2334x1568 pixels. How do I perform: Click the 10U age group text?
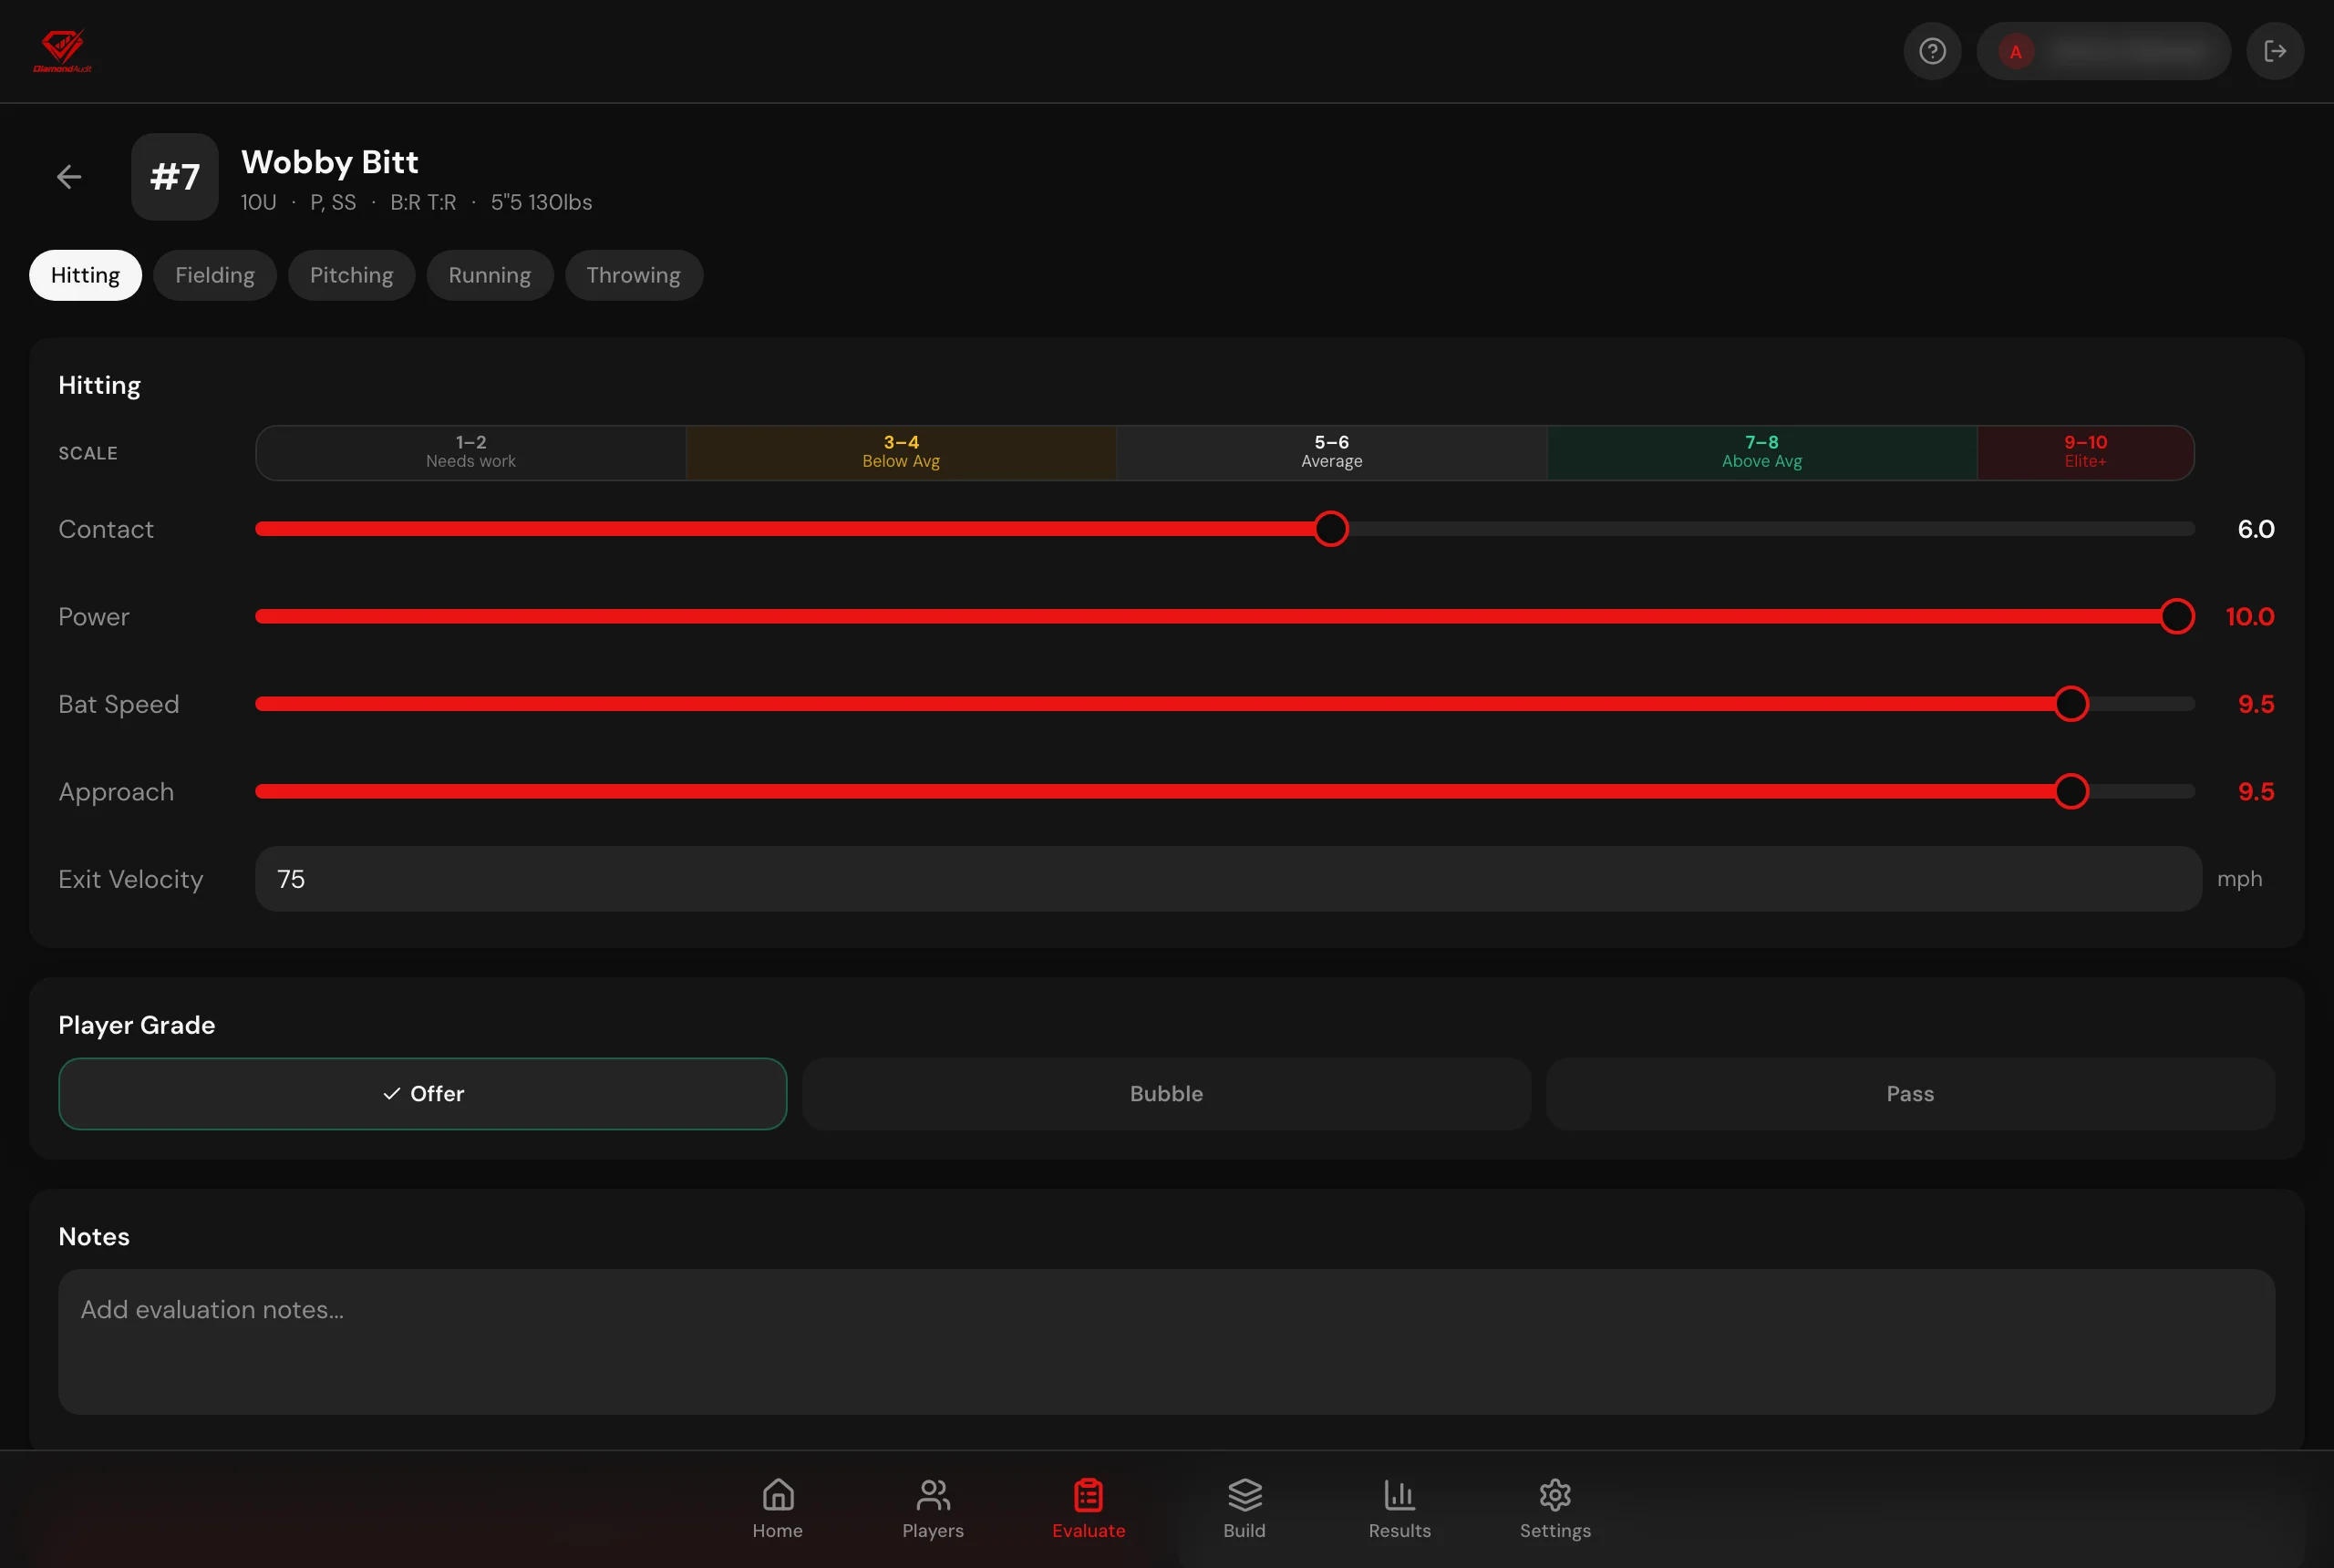258,202
